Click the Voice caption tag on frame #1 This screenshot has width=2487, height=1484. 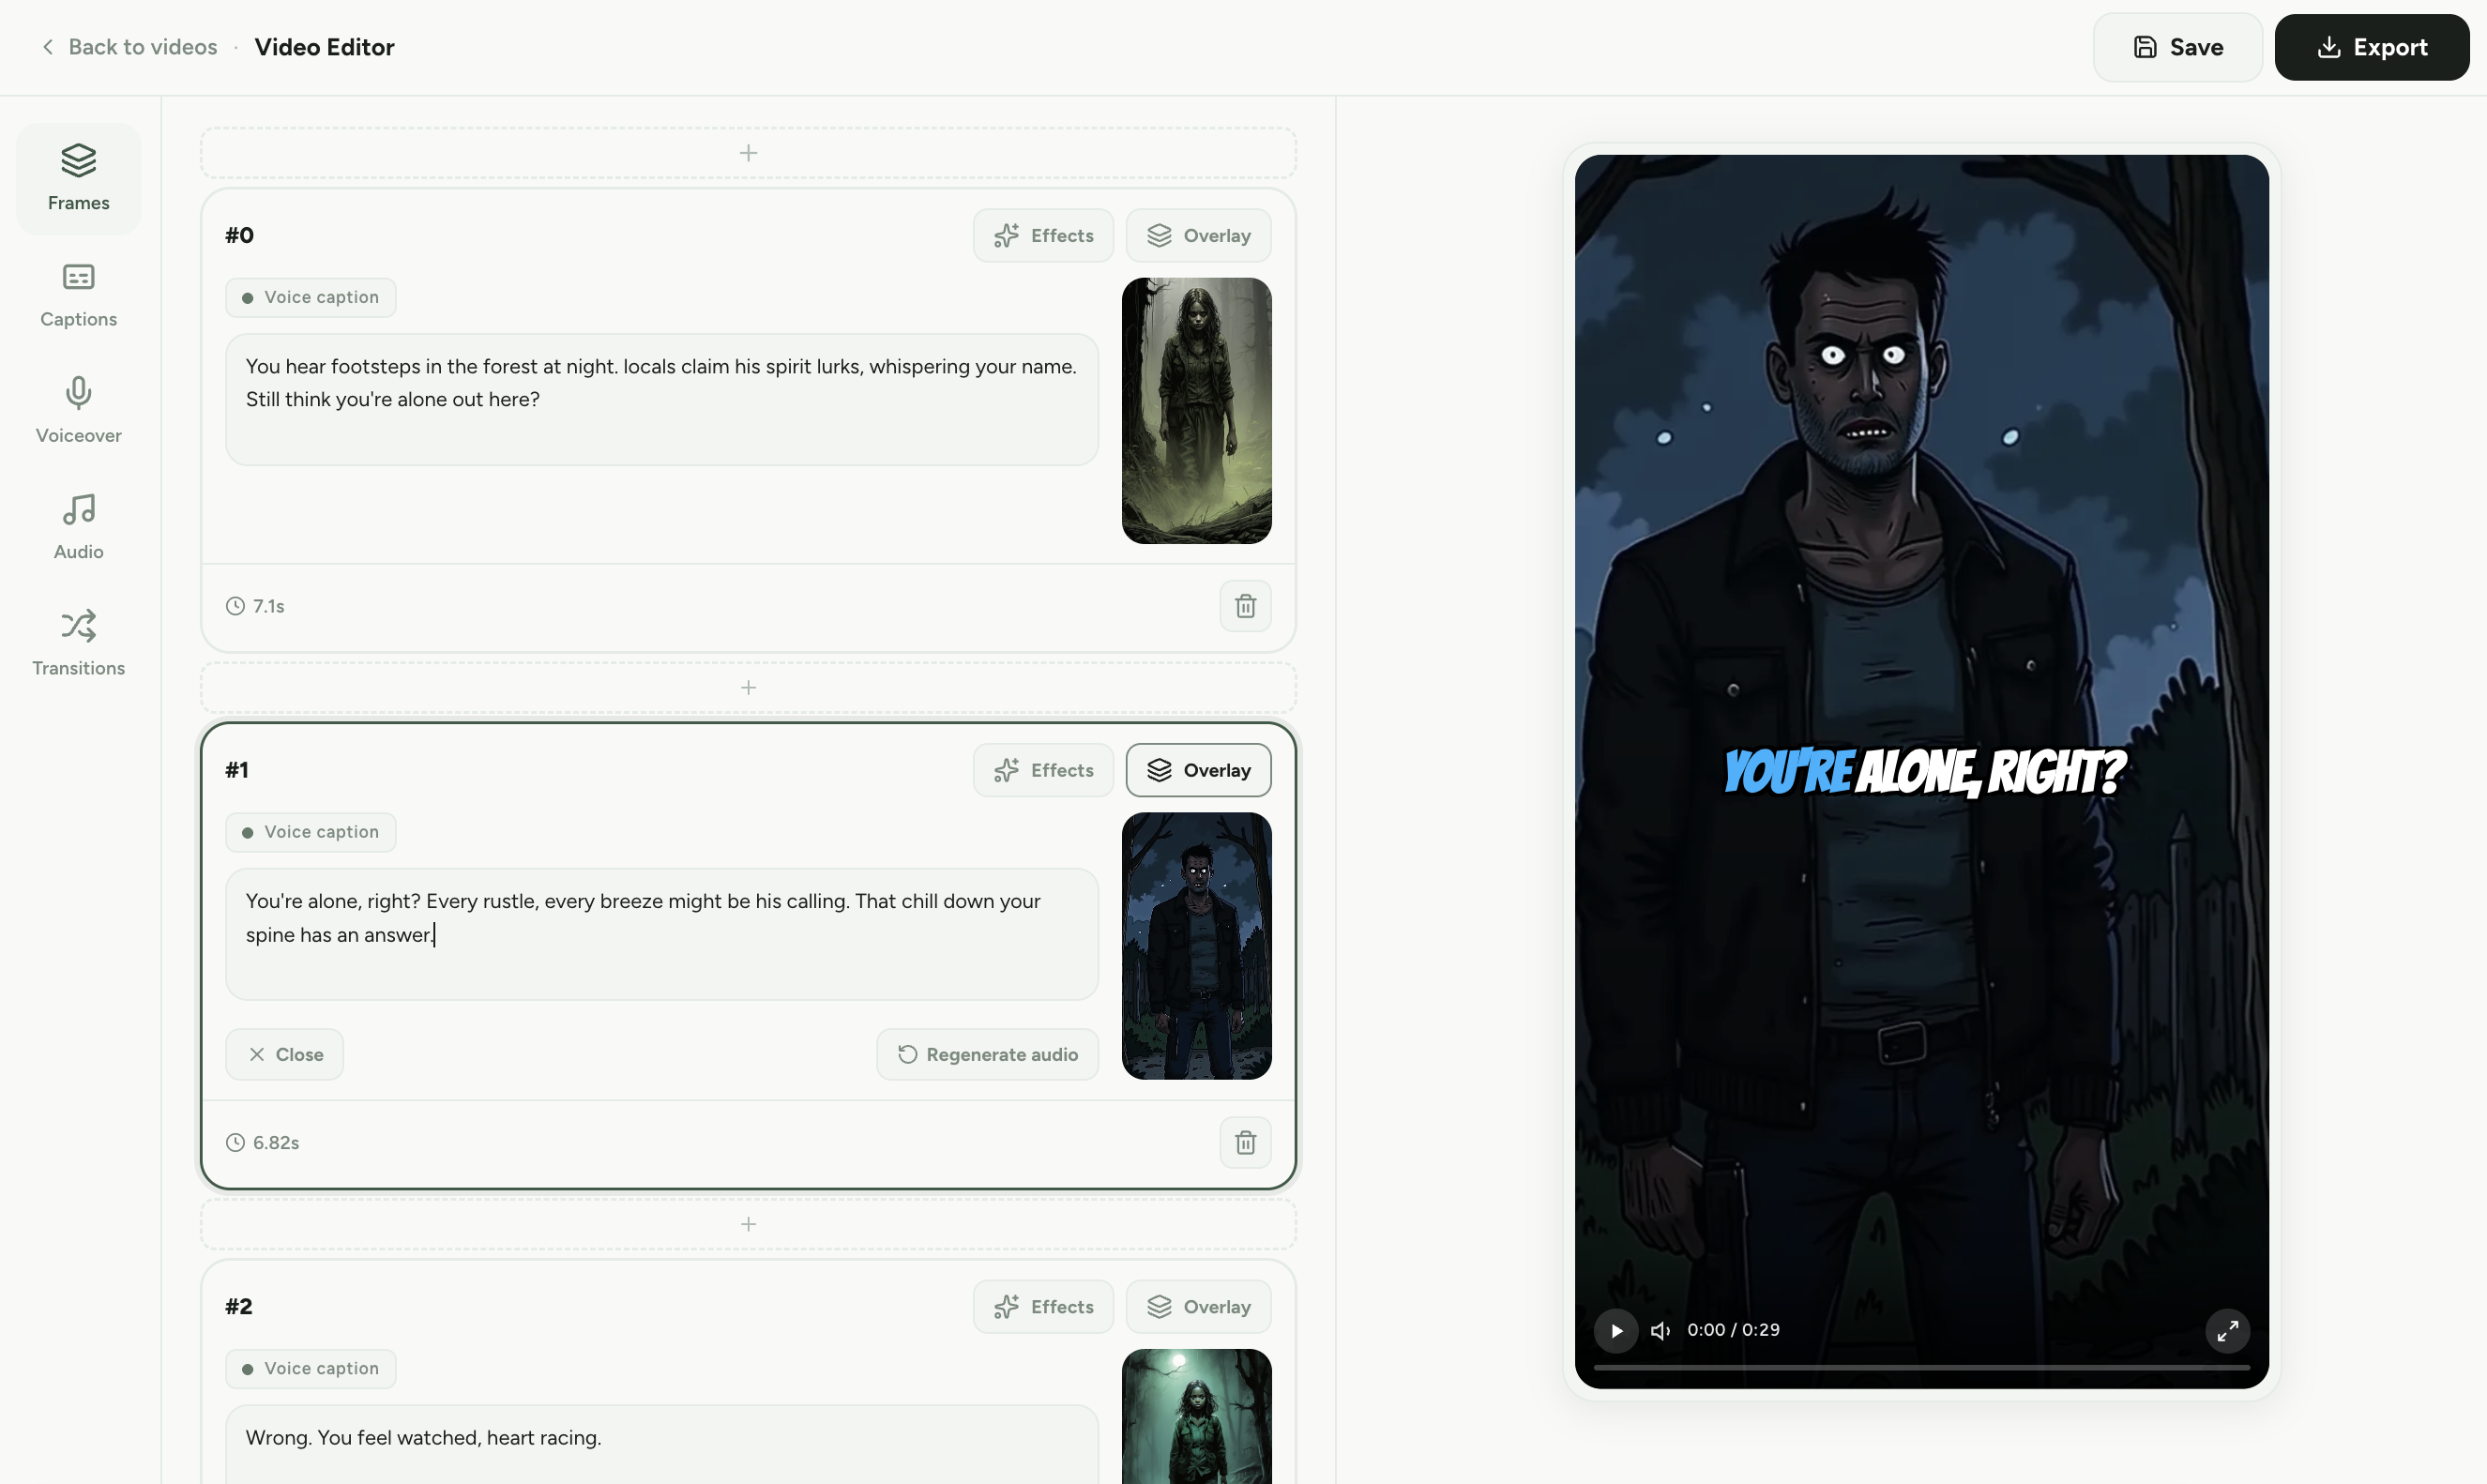click(x=310, y=832)
